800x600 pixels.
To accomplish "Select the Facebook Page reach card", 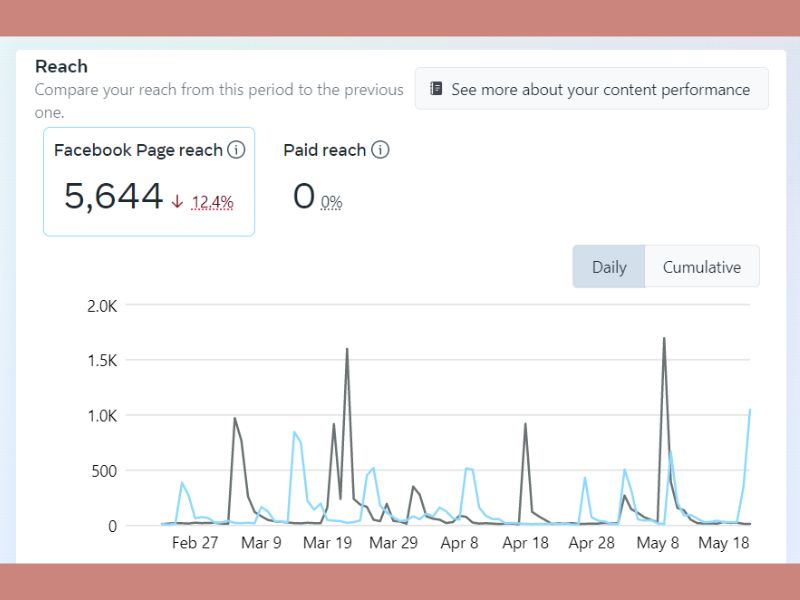I will click(149, 182).
